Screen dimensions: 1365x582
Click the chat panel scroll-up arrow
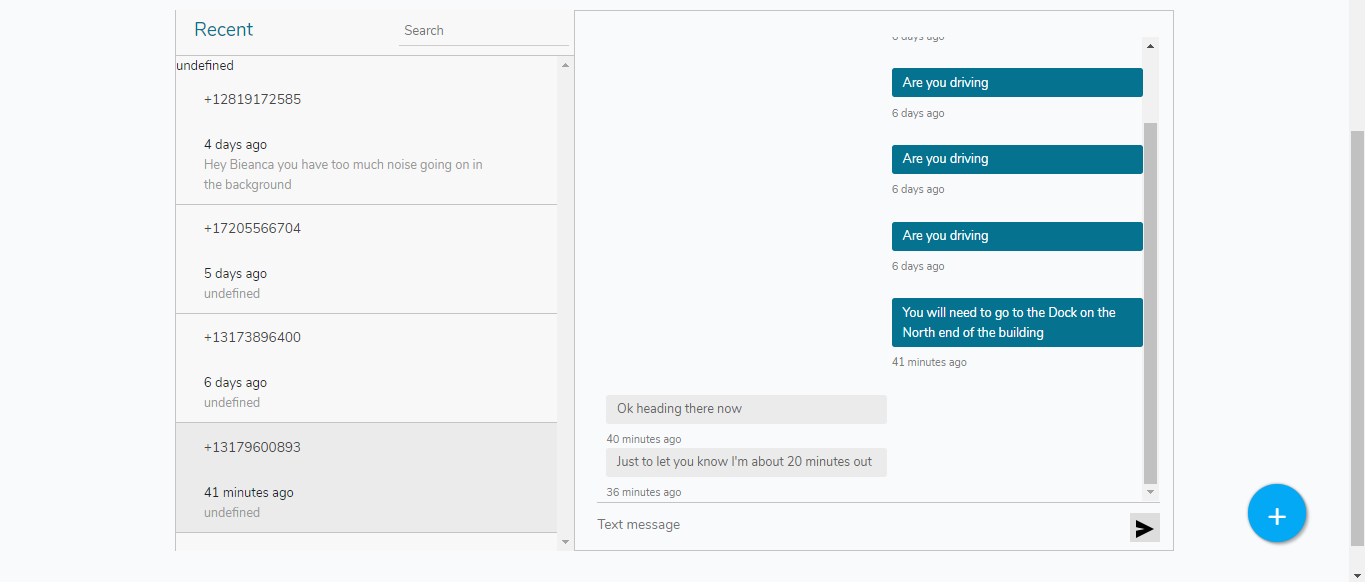pos(1149,45)
